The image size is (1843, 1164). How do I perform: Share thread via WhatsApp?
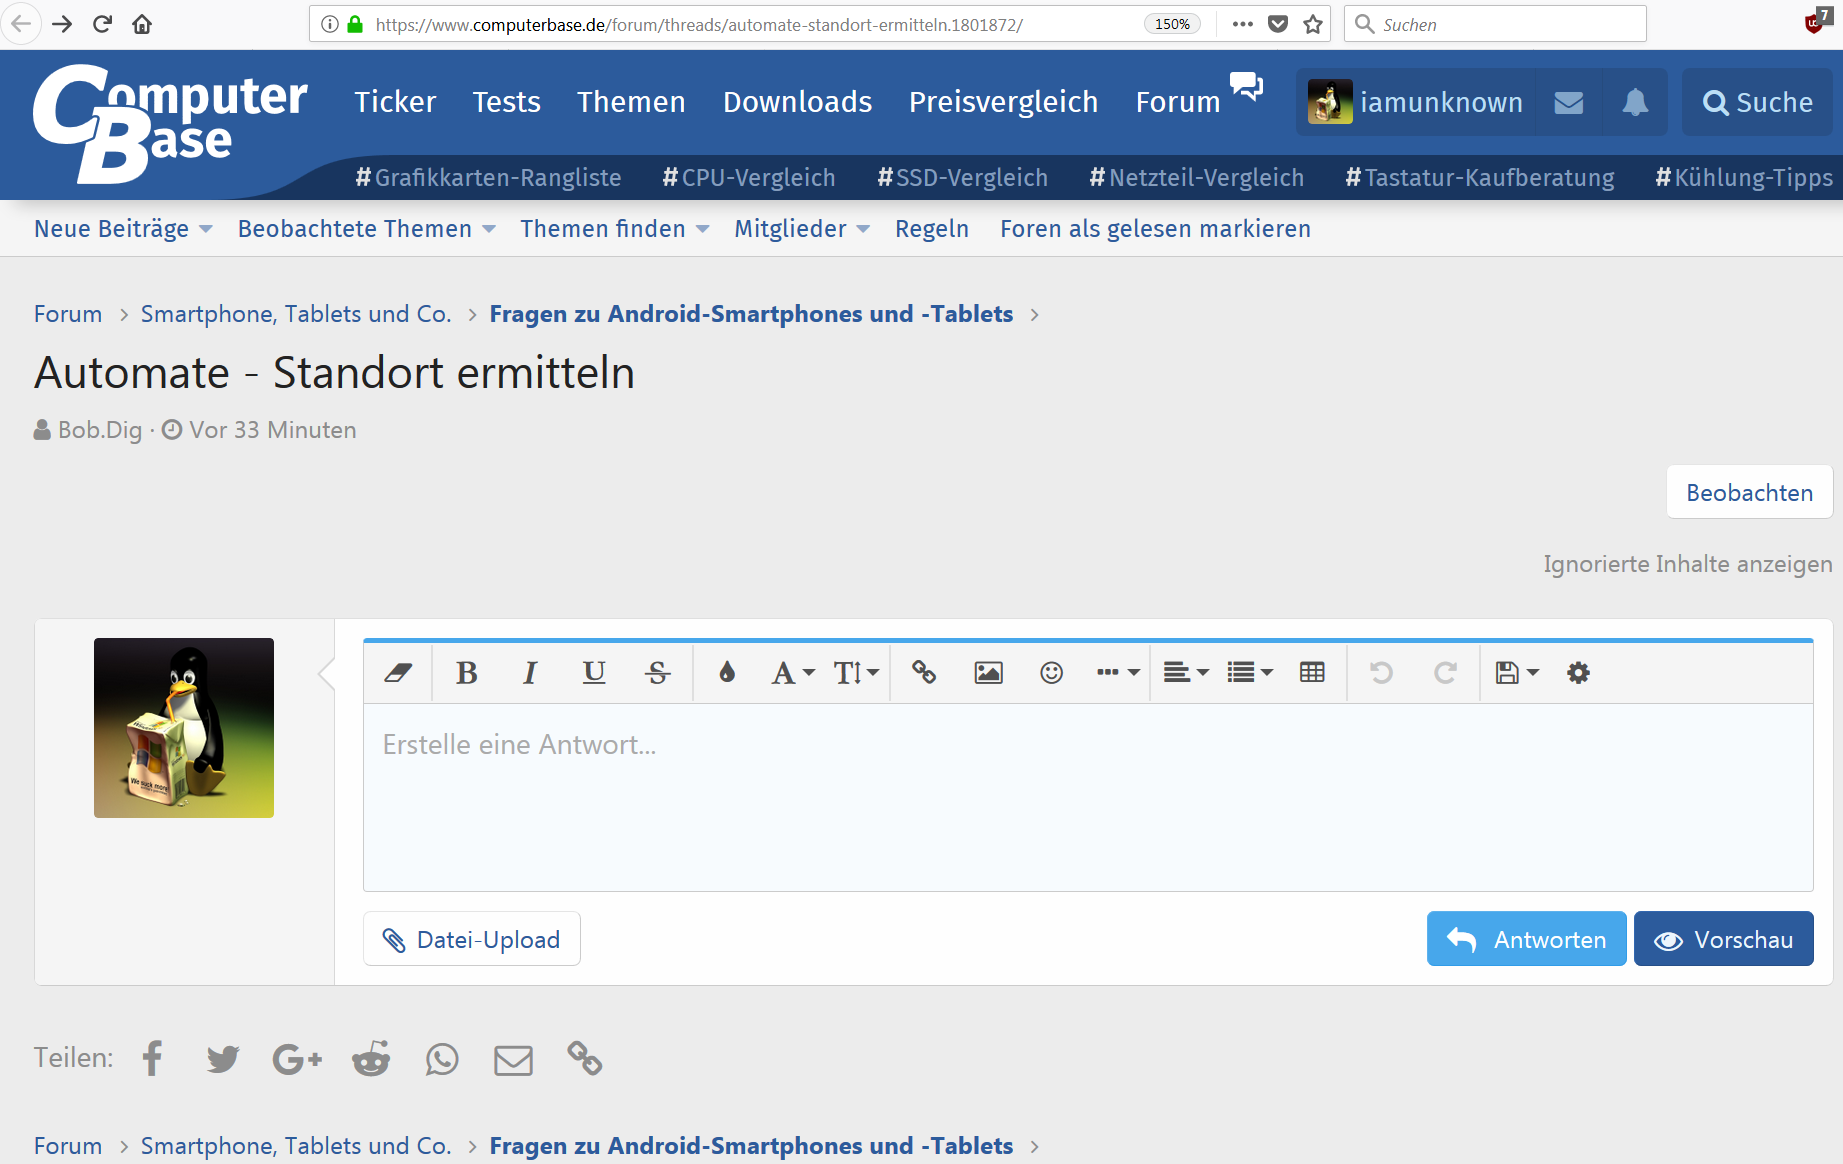tap(442, 1058)
